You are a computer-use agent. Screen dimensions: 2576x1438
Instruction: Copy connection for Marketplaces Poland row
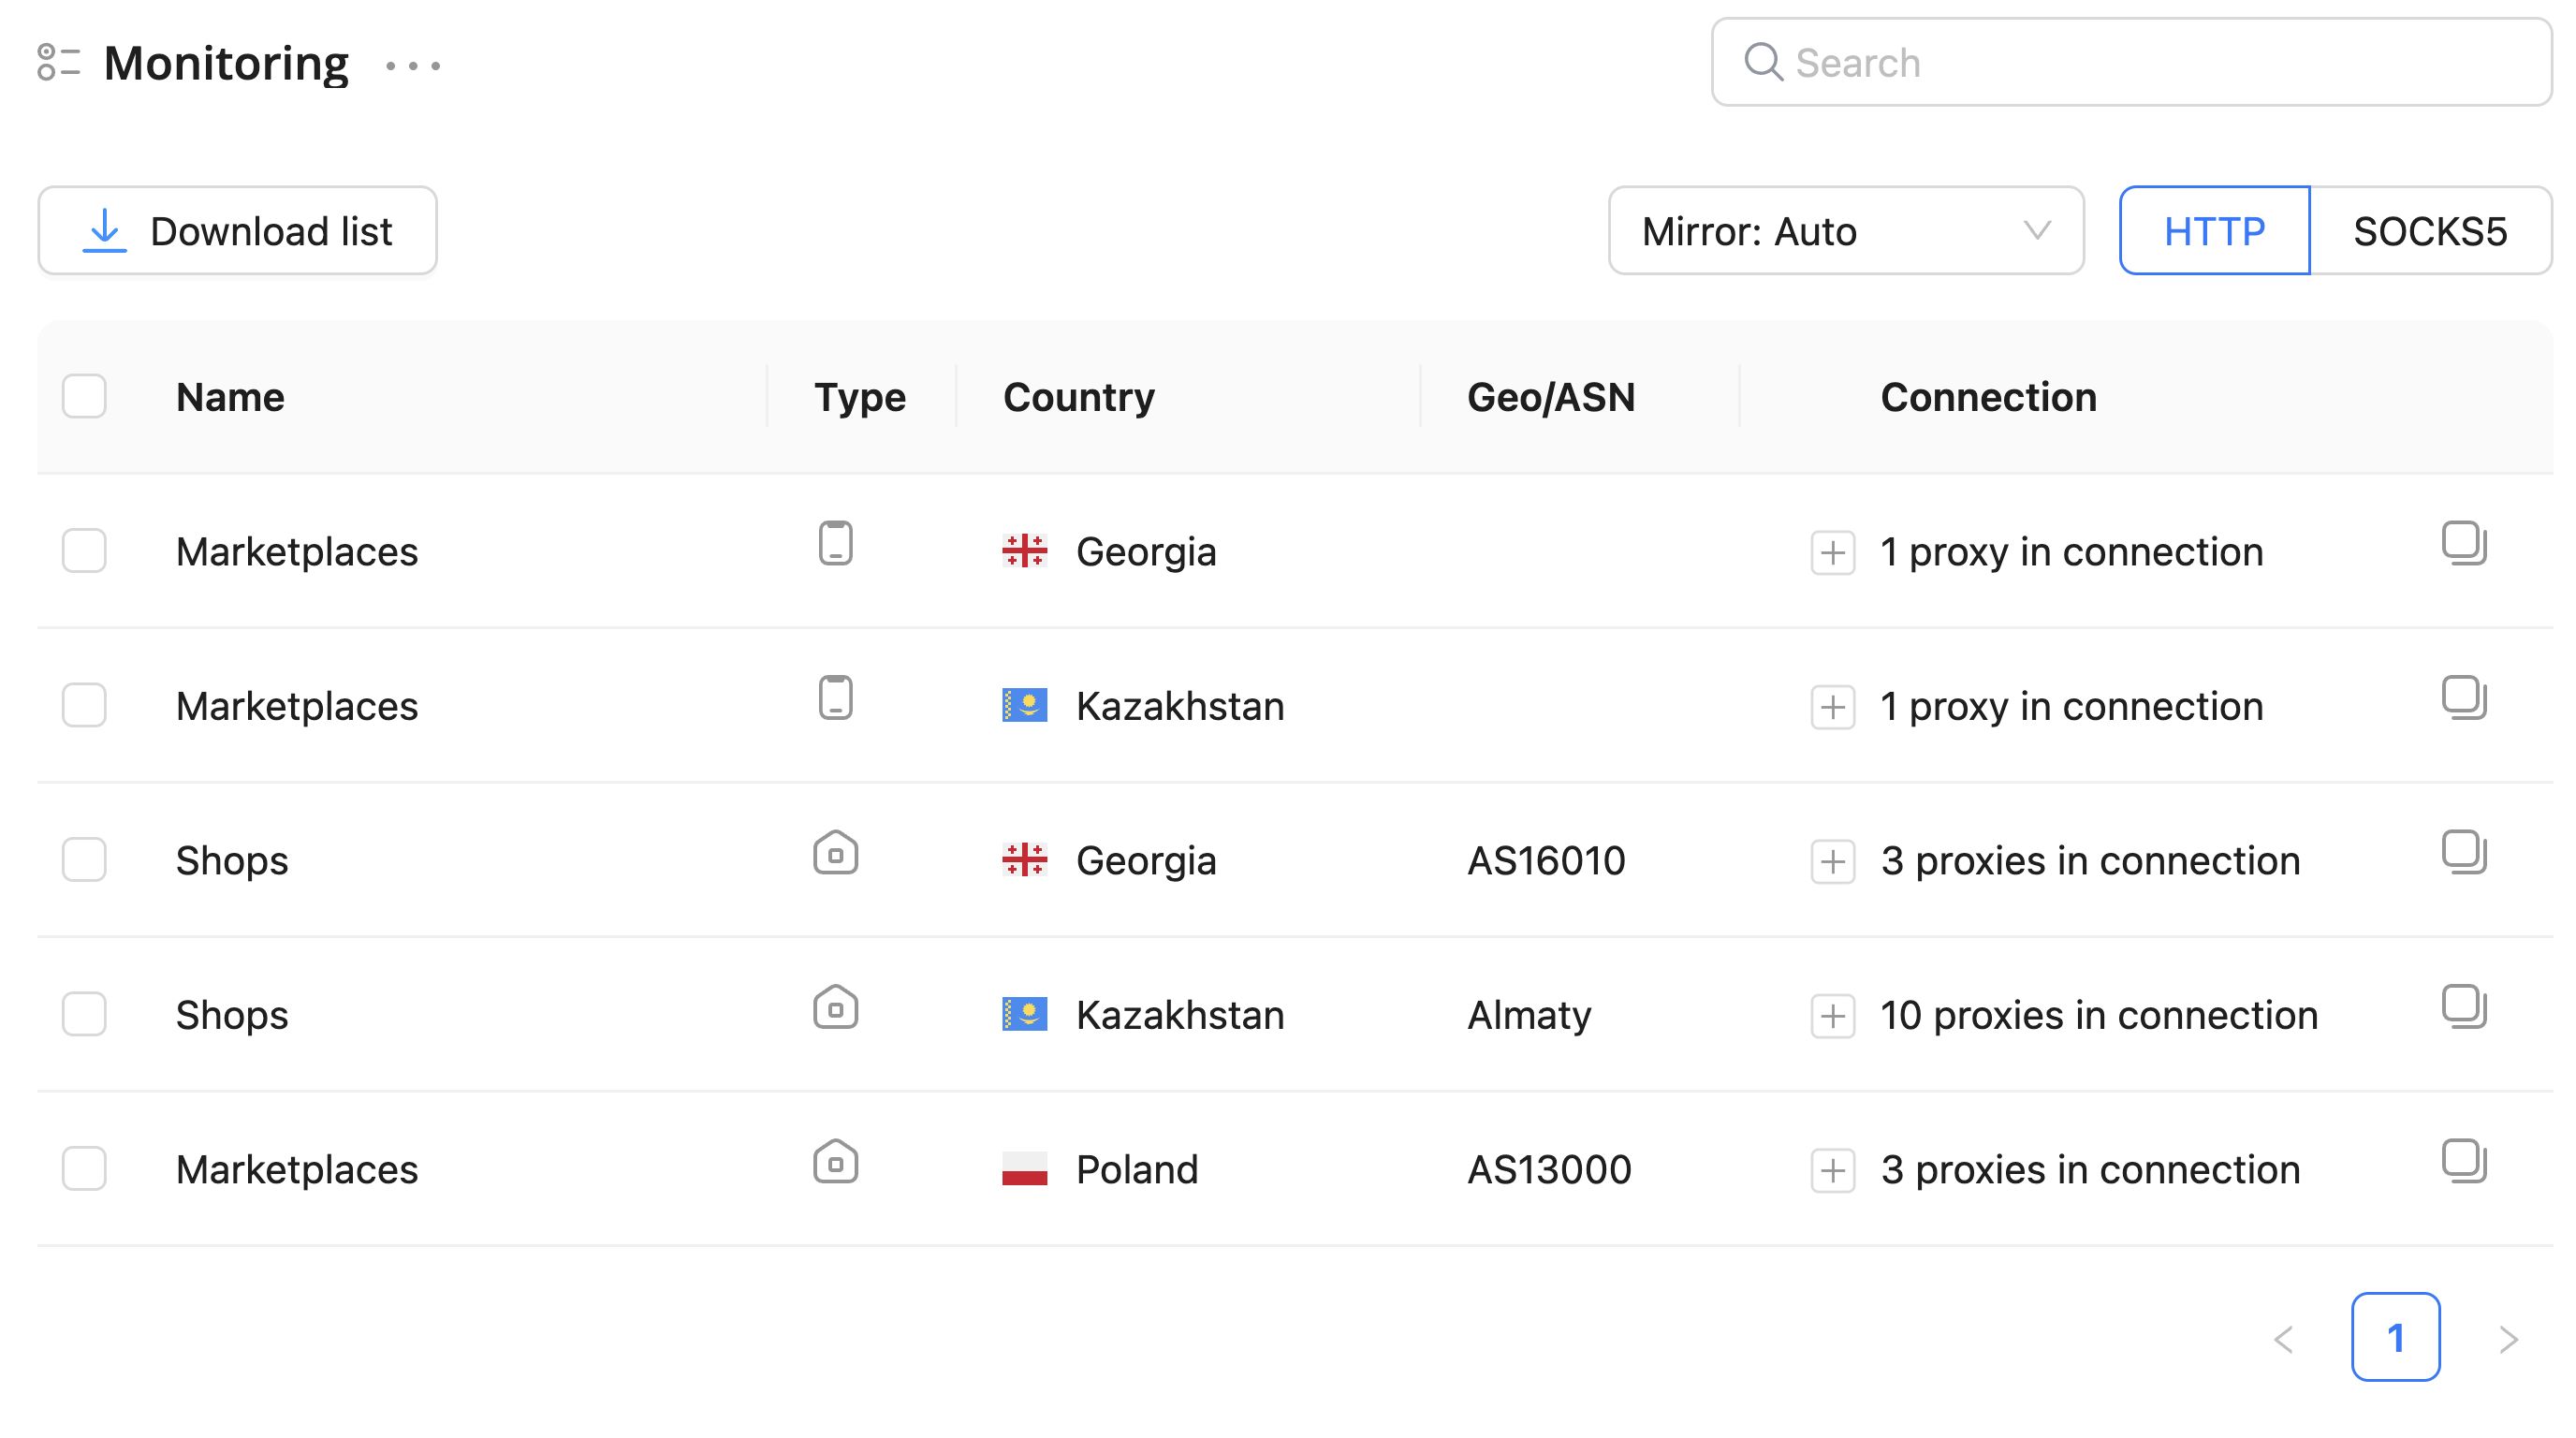[2463, 1160]
